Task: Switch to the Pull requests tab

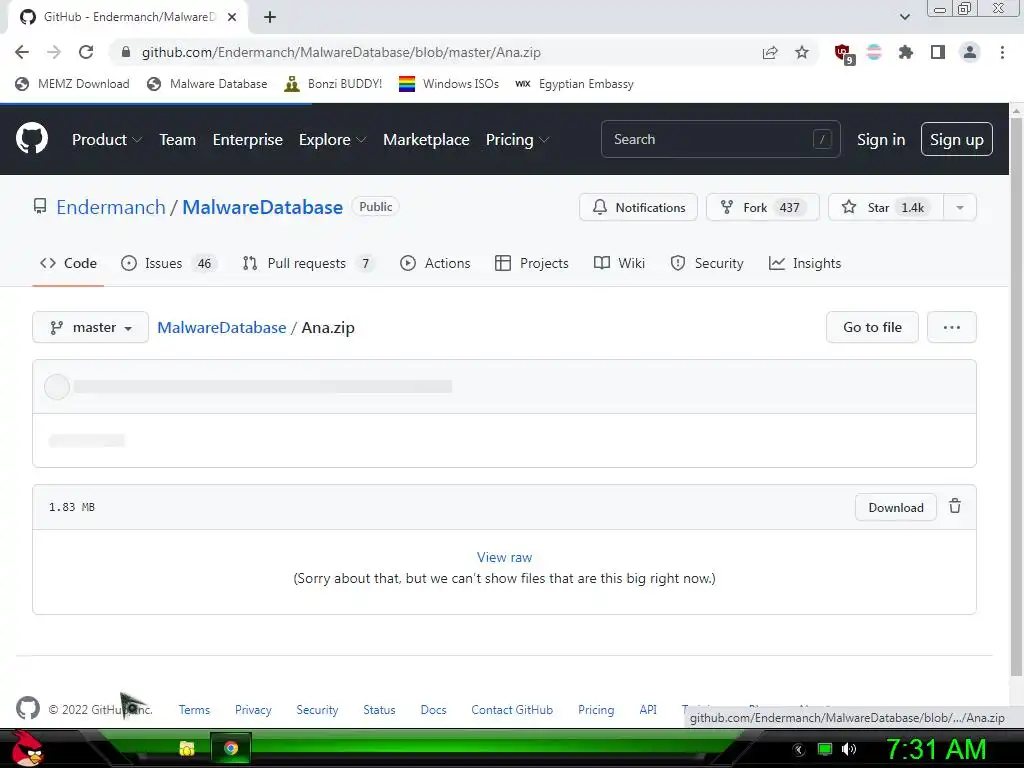Action: [308, 263]
